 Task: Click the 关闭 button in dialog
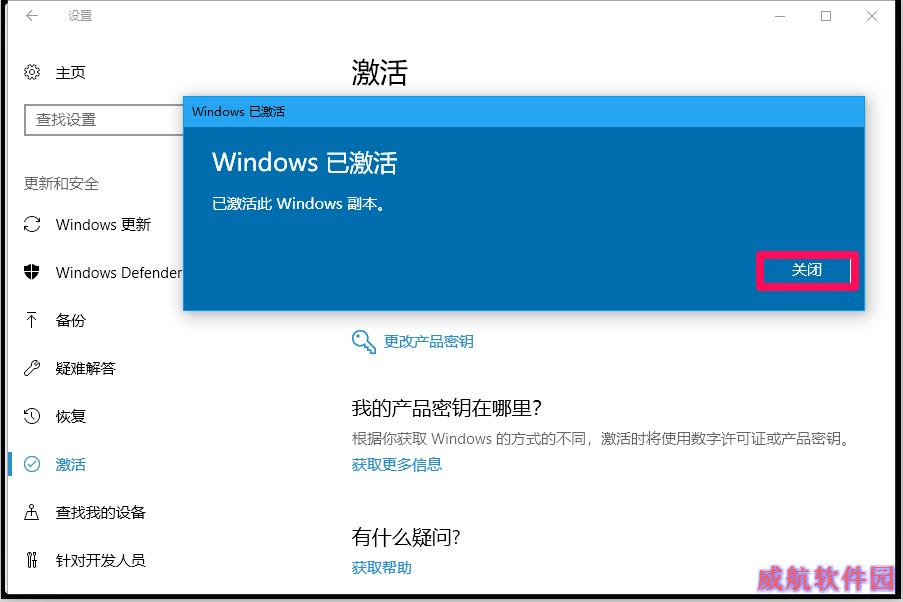(807, 270)
